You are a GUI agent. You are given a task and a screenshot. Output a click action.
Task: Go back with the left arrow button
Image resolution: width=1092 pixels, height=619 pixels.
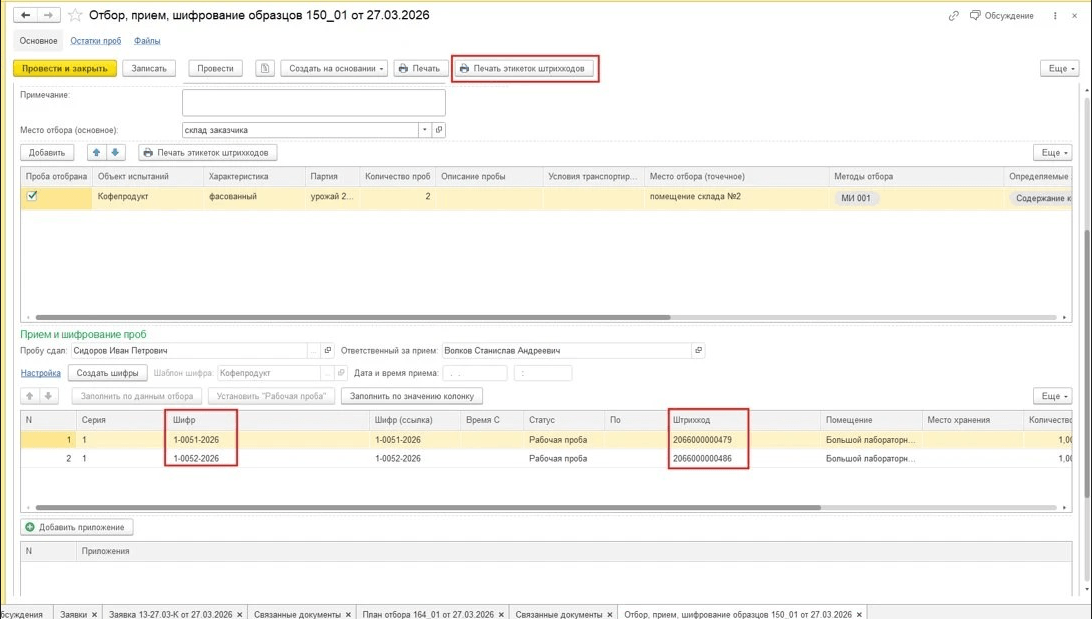coord(25,15)
